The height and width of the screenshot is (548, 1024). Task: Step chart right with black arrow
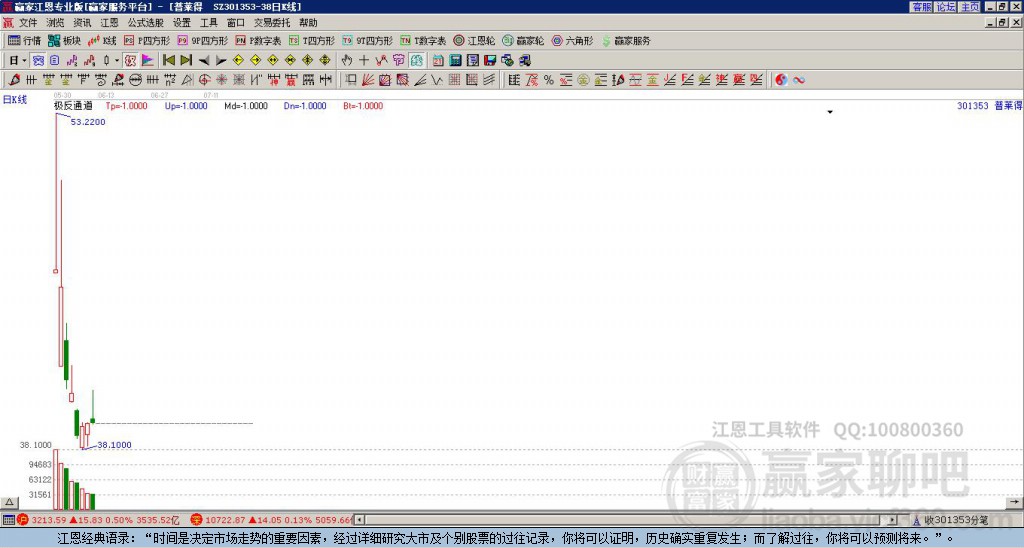(x=221, y=61)
